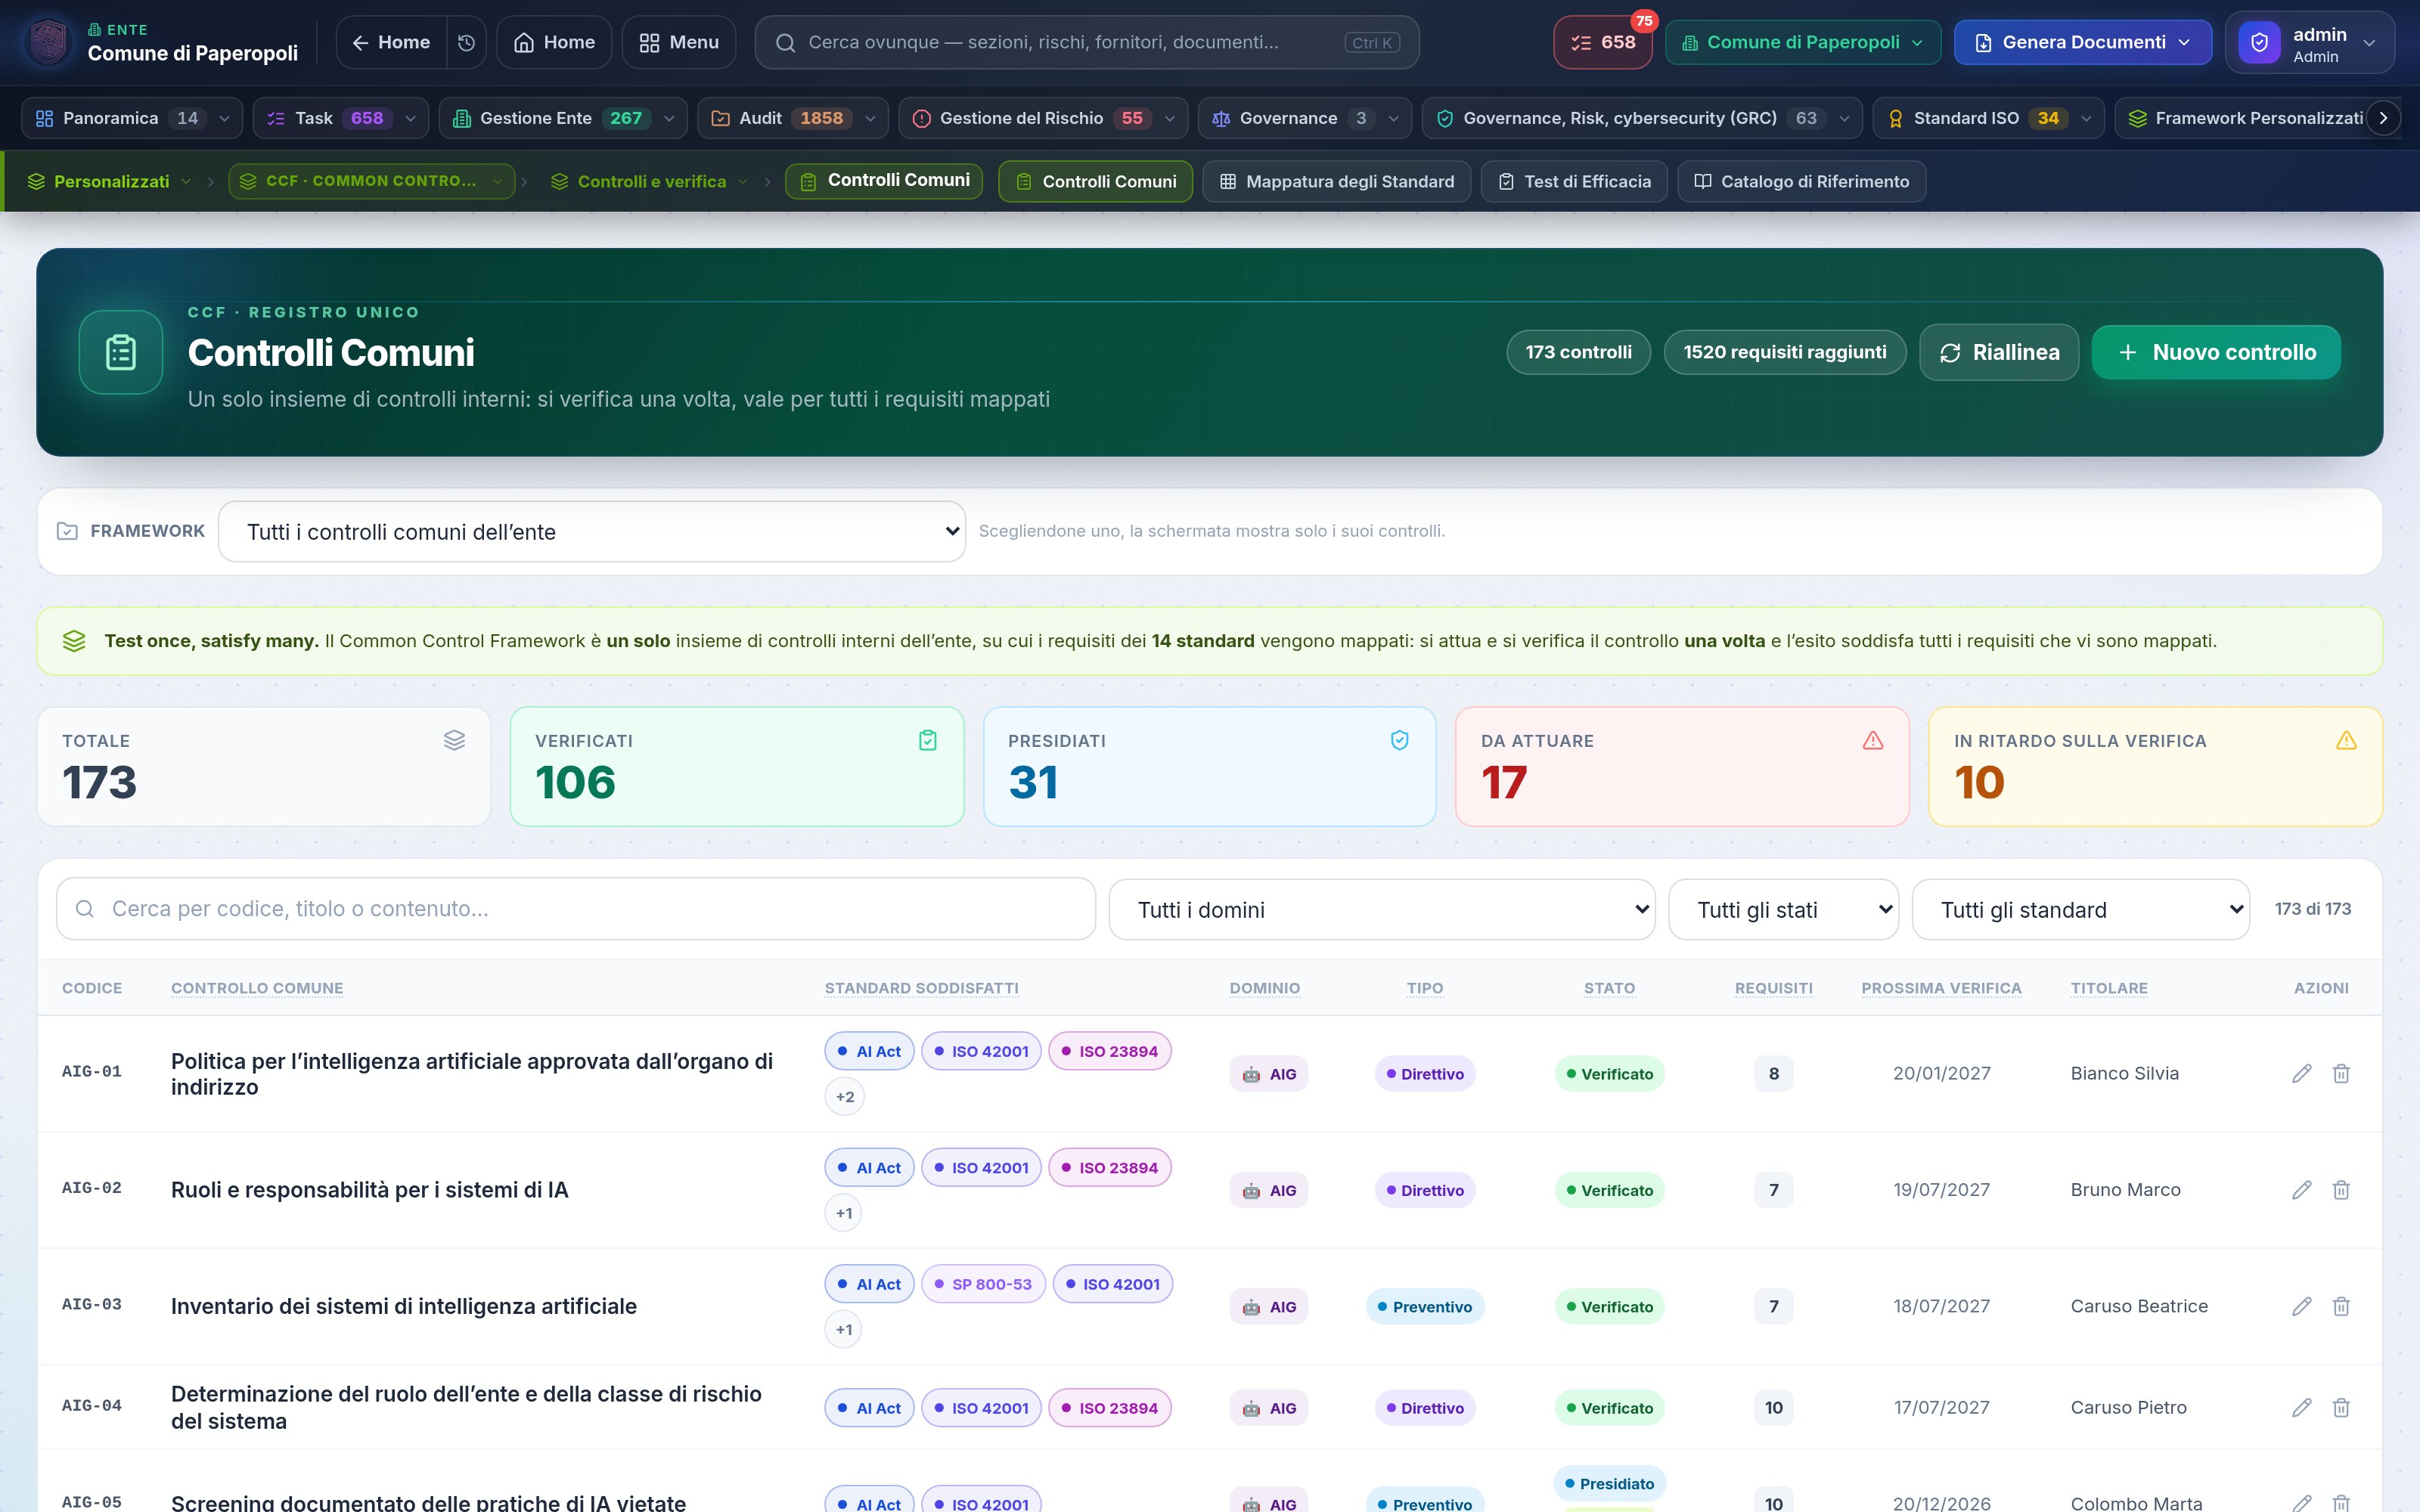Click the shield icon on the Presidiati card
This screenshot has height=1512, width=2420.
1400,740
